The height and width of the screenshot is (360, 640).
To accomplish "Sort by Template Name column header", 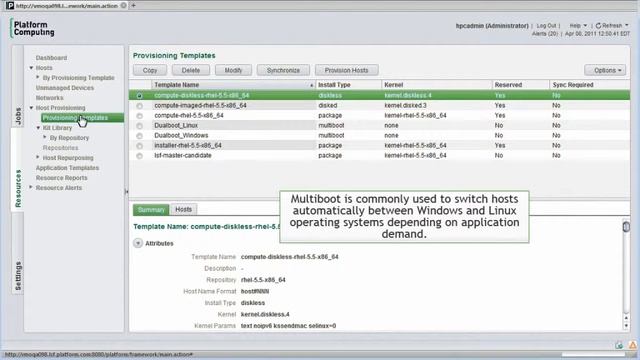I will pos(233,85).
